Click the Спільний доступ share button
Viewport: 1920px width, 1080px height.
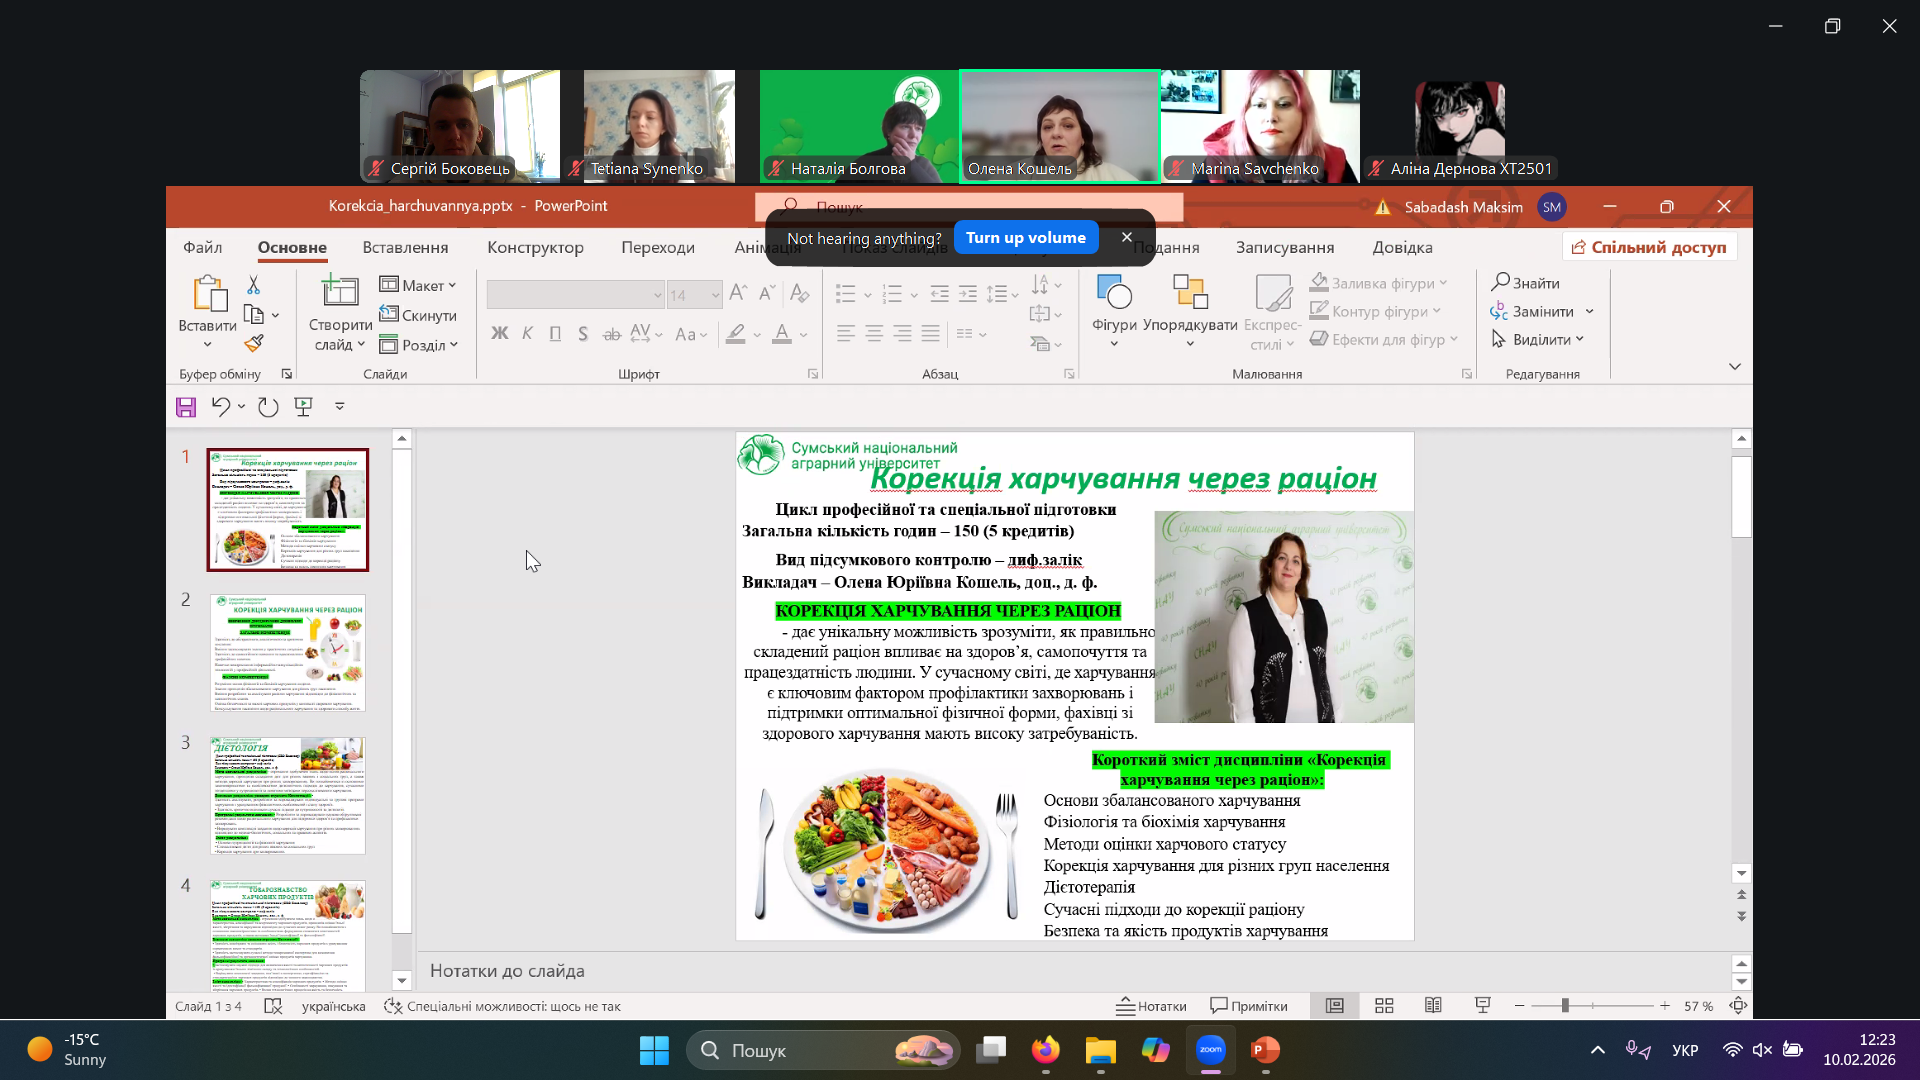[1649, 247]
